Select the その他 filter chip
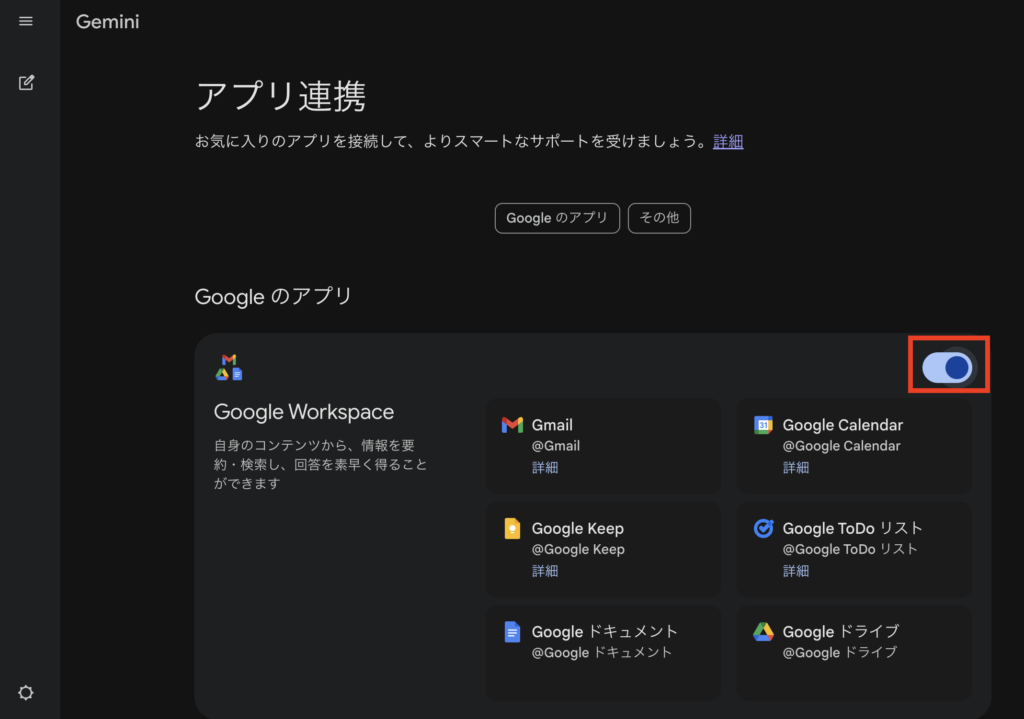The height and width of the screenshot is (719, 1024). pos(659,218)
